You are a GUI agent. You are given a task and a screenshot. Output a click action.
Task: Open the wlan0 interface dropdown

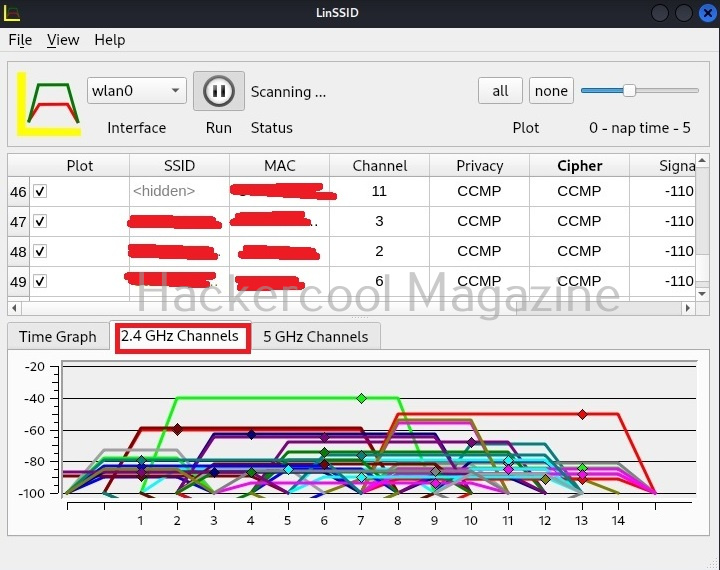(137, 90)
